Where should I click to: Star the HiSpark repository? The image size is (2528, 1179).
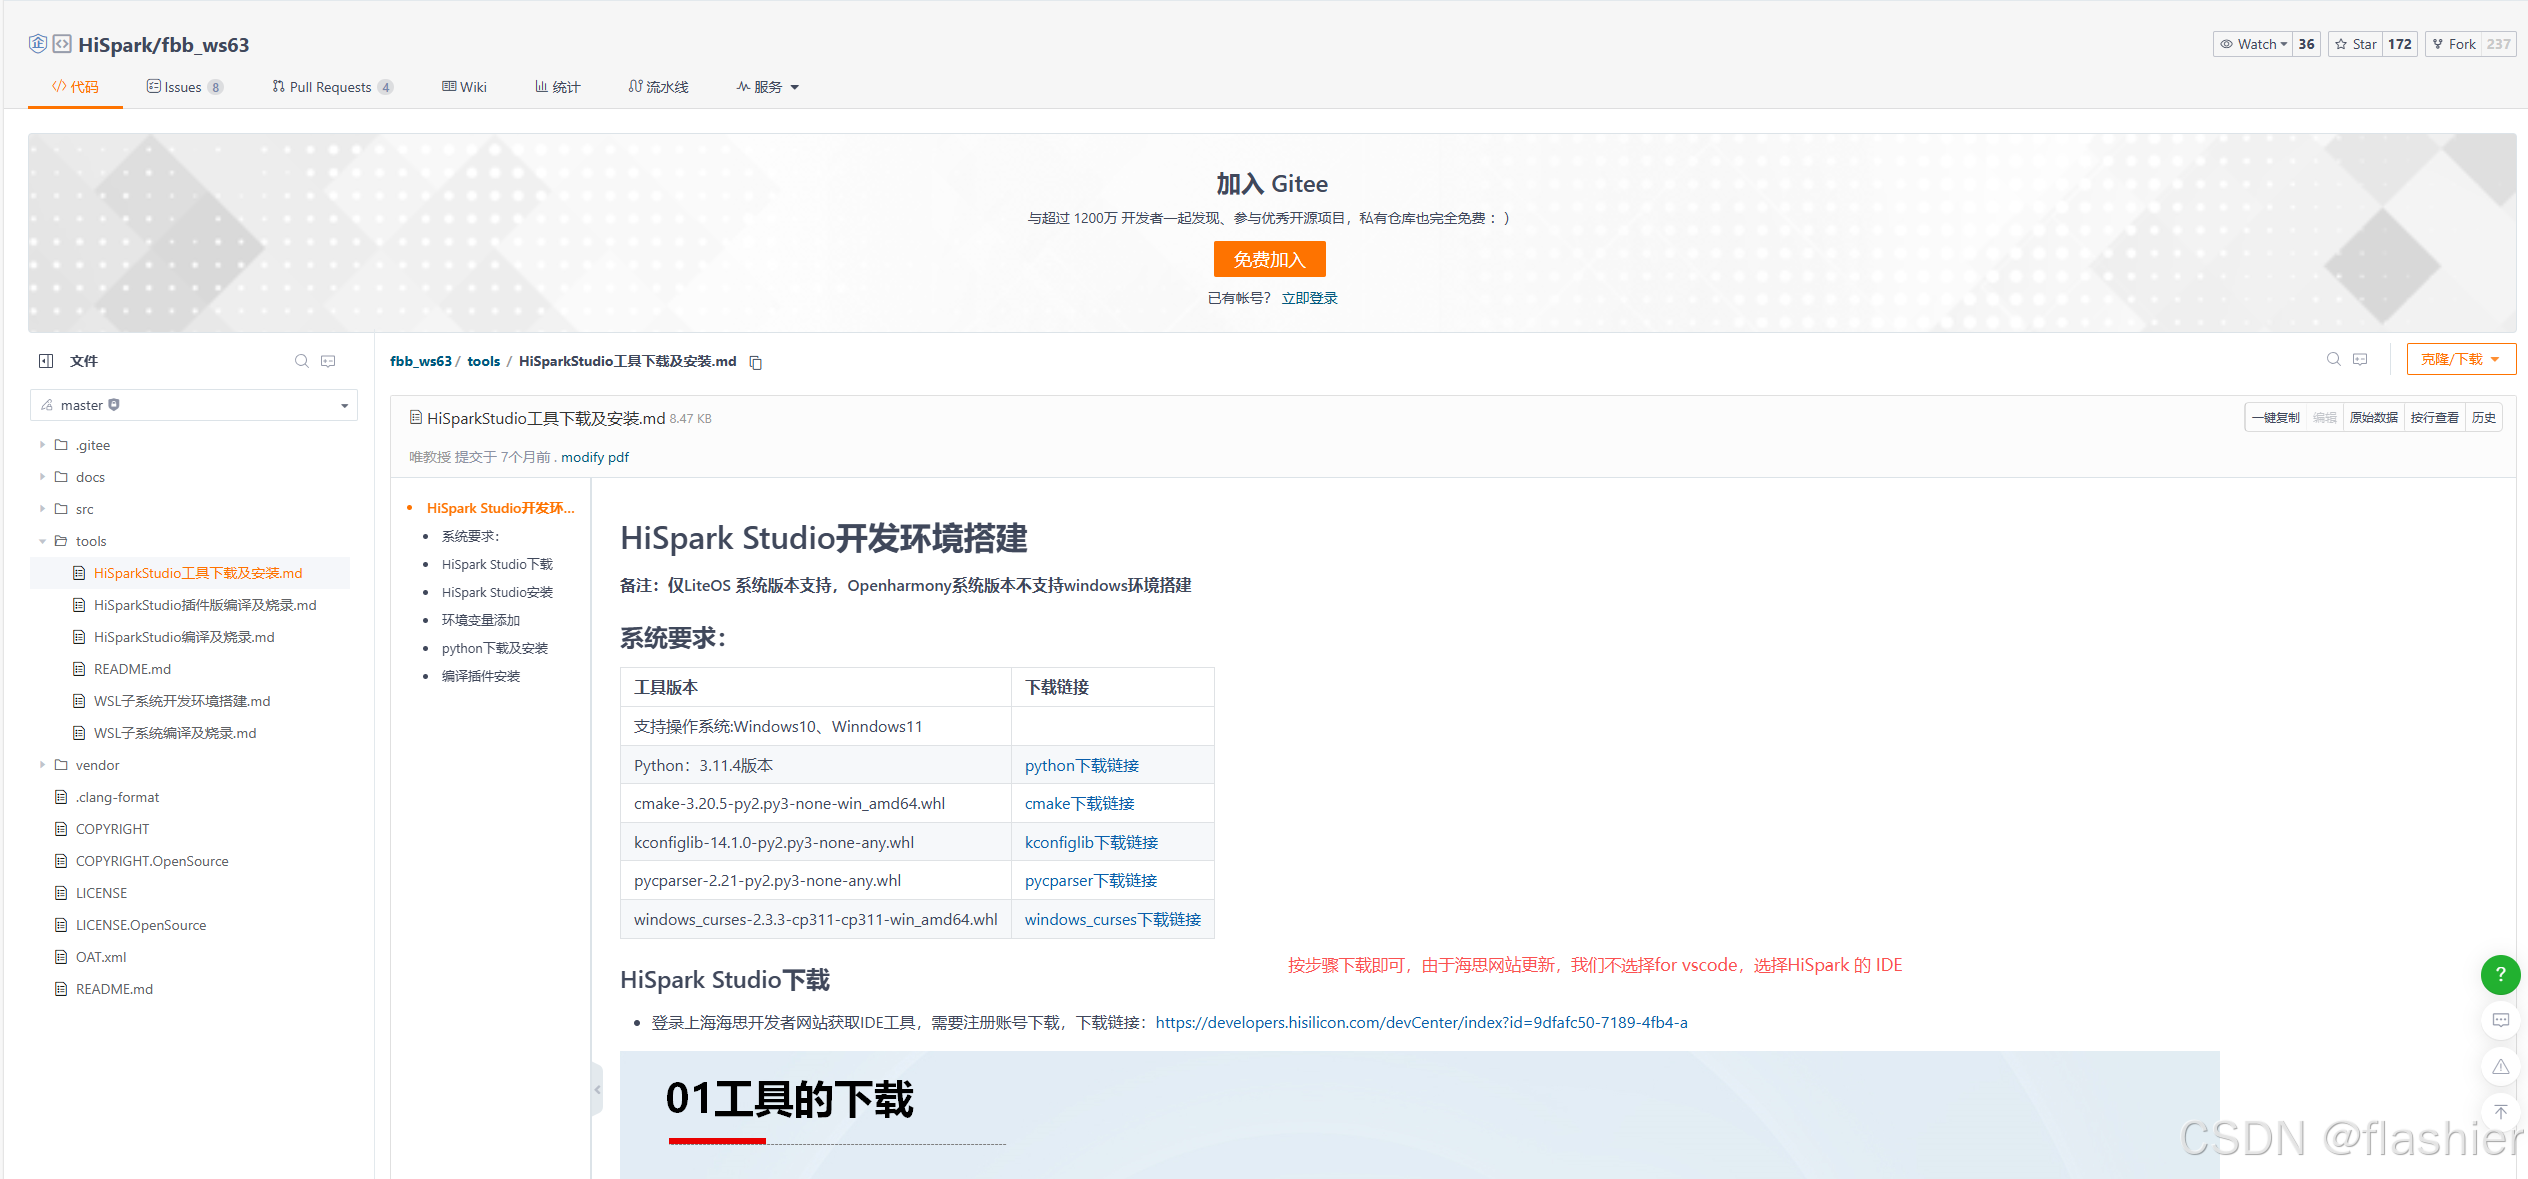[x=2355, y=44]
